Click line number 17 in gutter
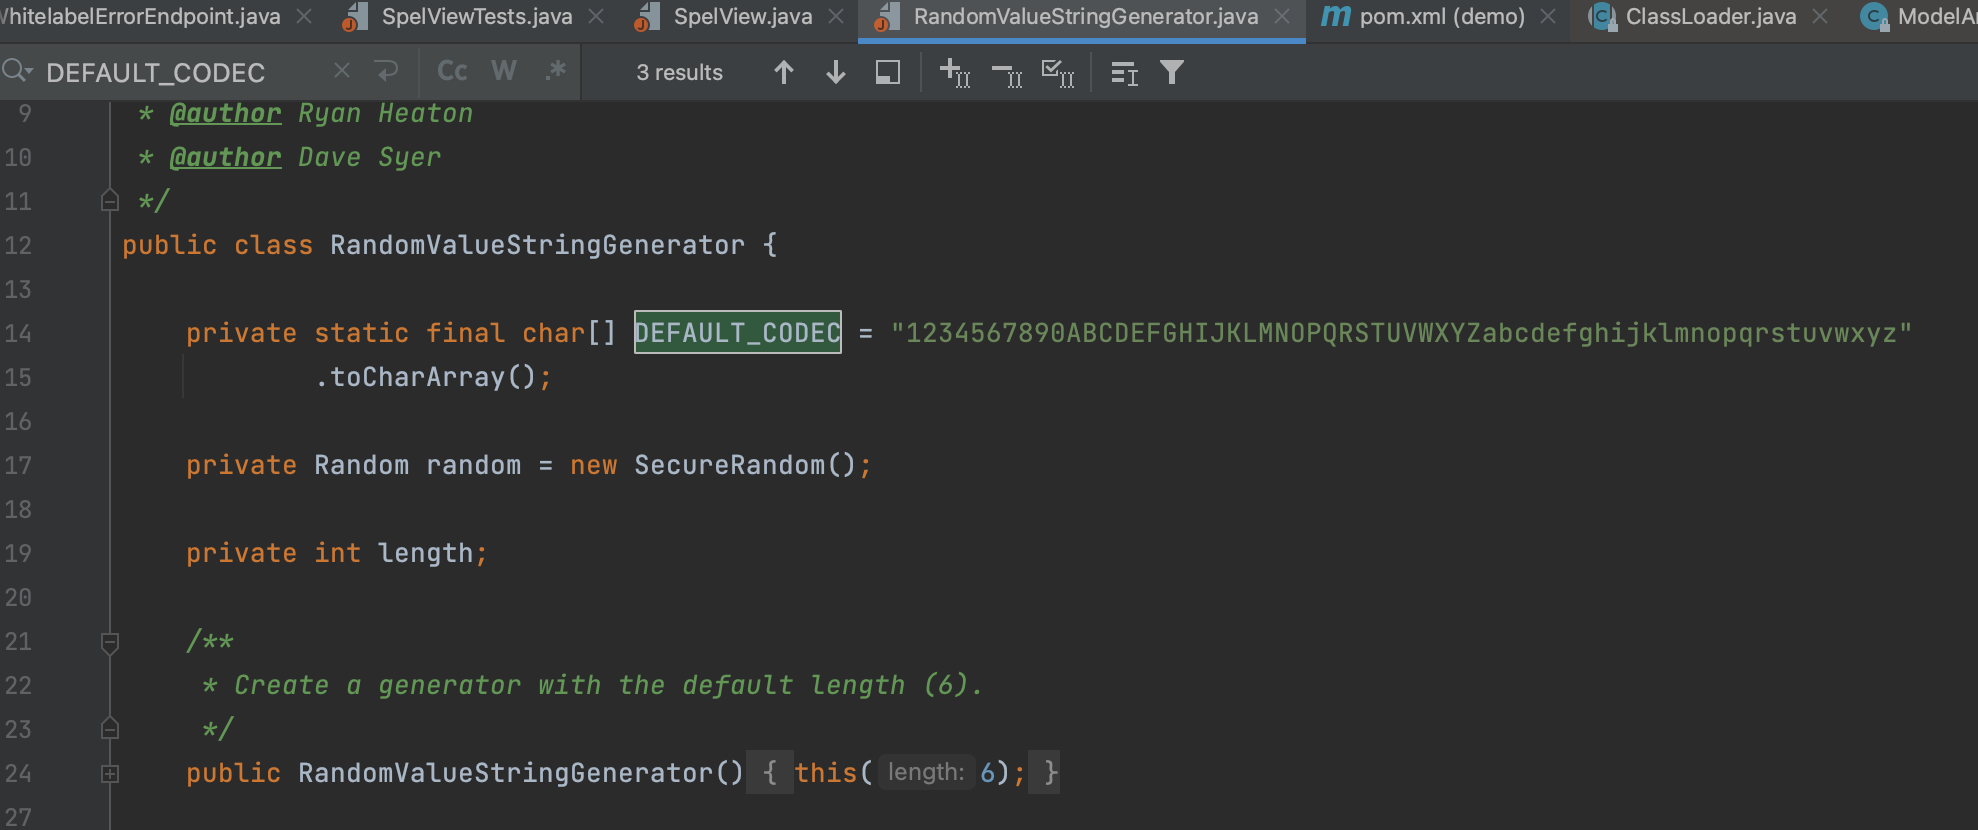Viewport: 1978px width, 830px height. [18, 465]
